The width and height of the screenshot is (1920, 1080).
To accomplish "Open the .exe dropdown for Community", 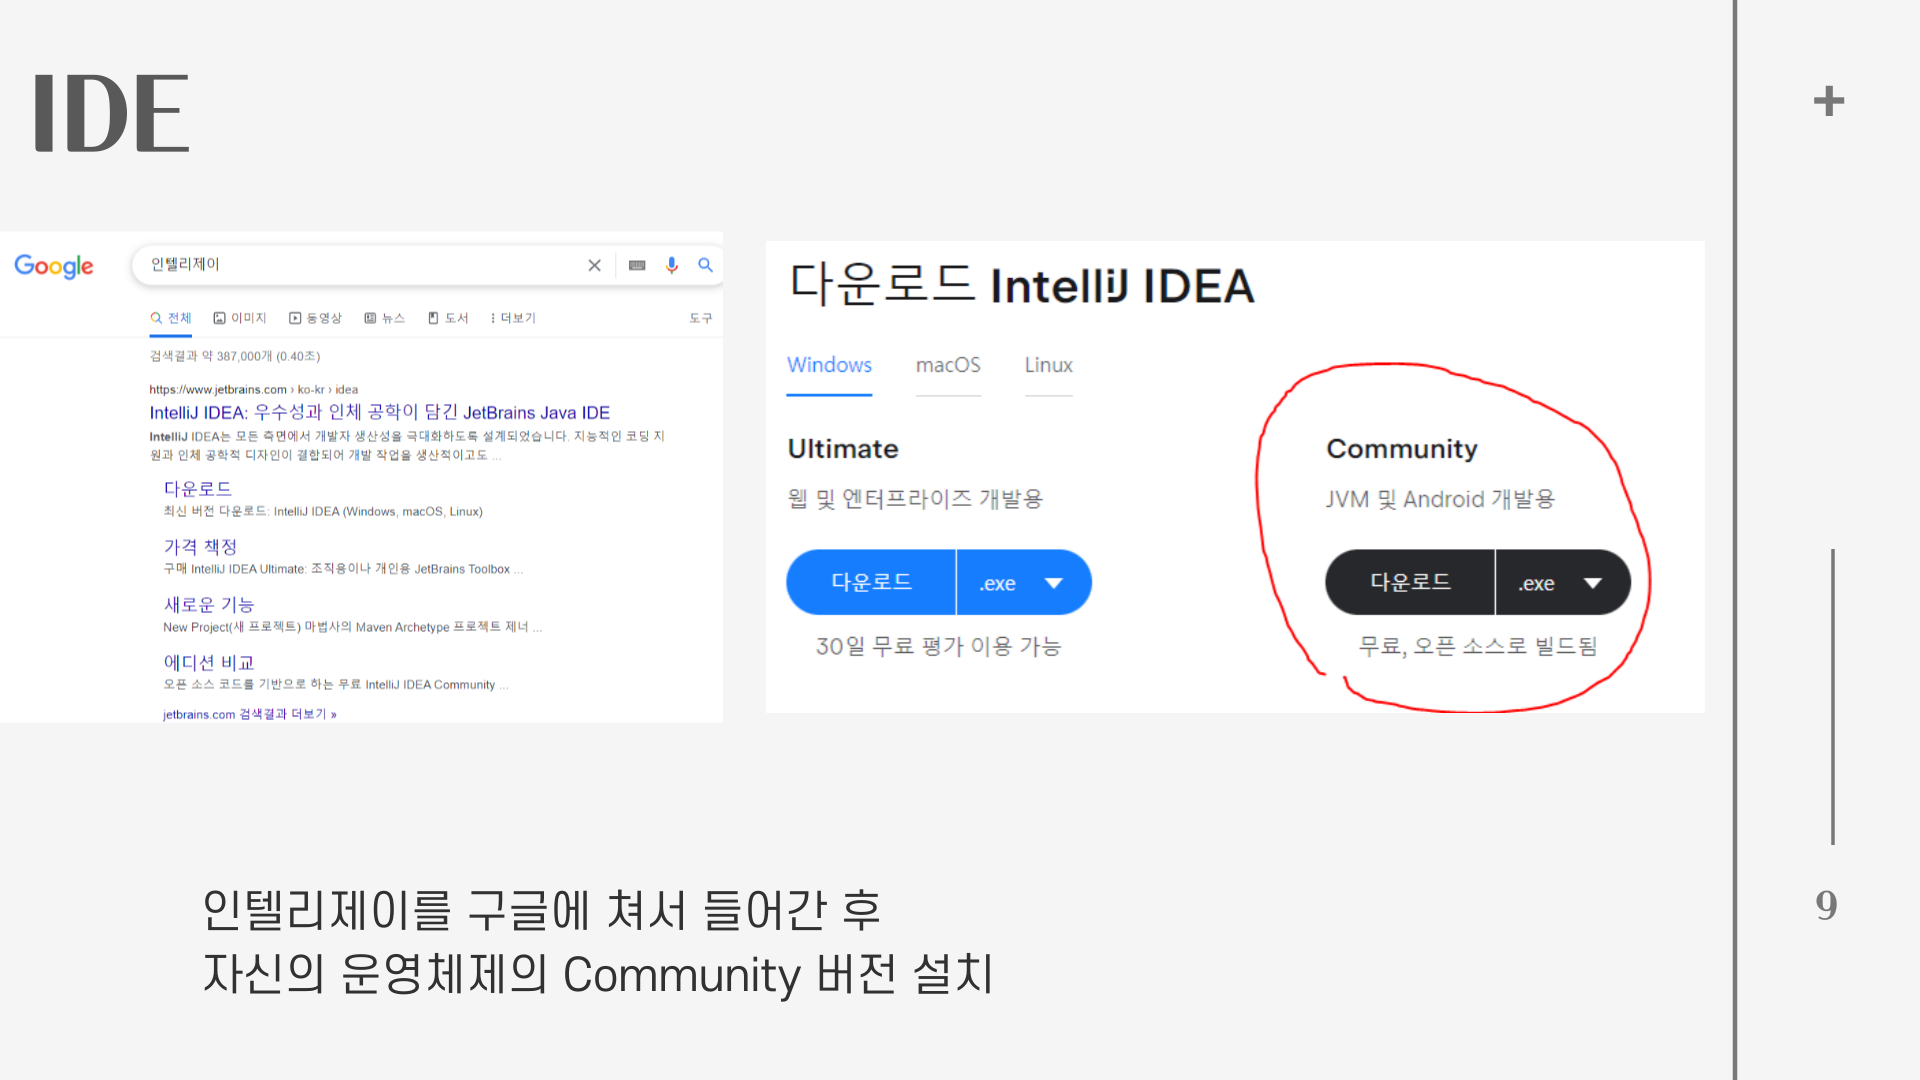I will [1562, 583].
